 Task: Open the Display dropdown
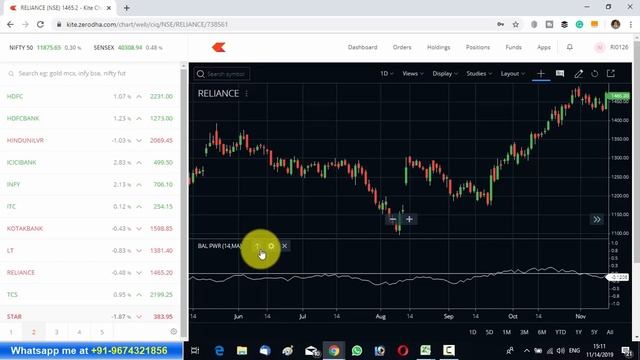click(x=445, y=73)
